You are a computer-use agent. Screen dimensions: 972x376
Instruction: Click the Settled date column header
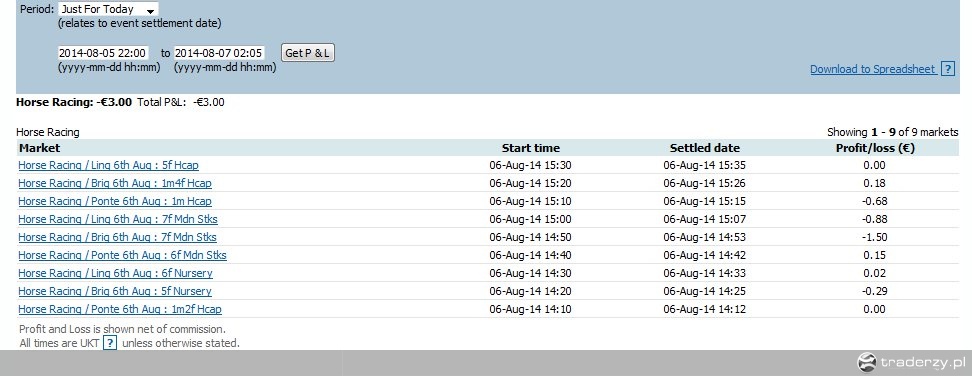click(705, 148)
